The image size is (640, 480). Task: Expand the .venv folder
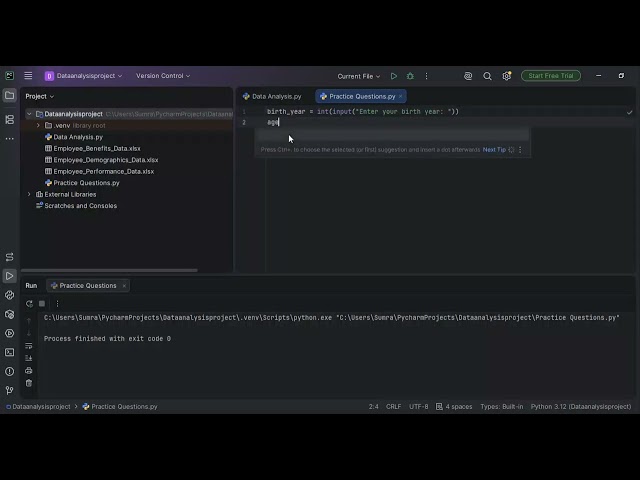pos(38,125)
